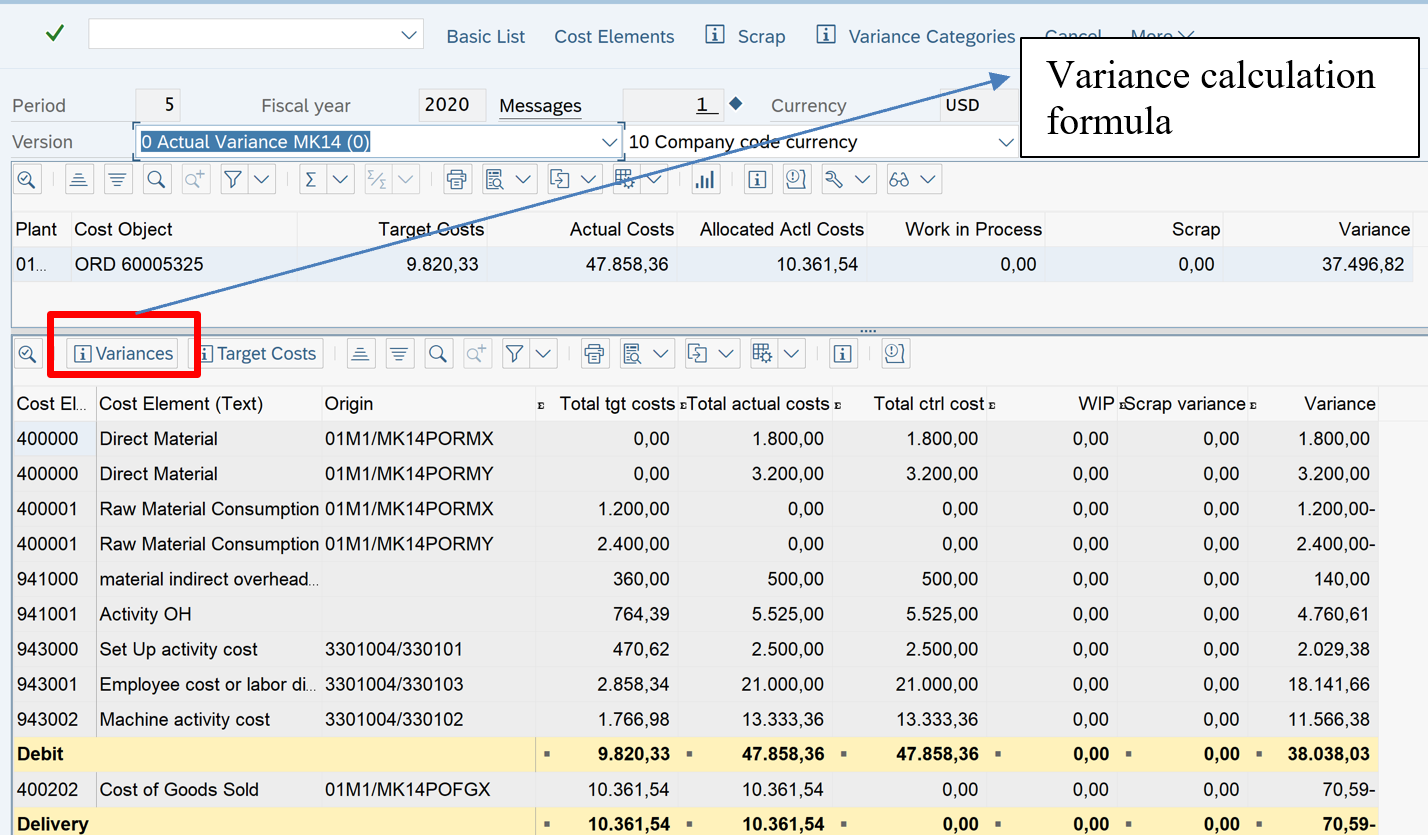Click sort ascending icon in lower toolbar

361,353
